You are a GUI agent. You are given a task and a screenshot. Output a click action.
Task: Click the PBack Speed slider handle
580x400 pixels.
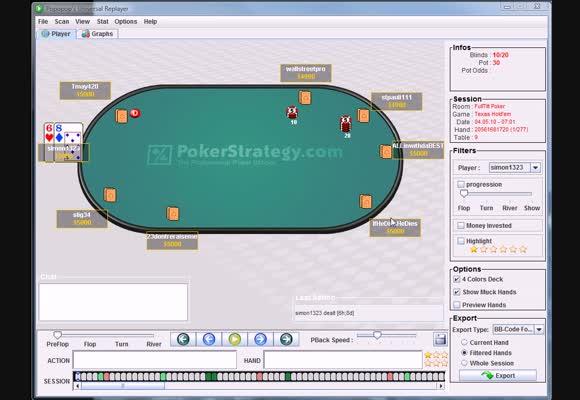pos(377,335)
